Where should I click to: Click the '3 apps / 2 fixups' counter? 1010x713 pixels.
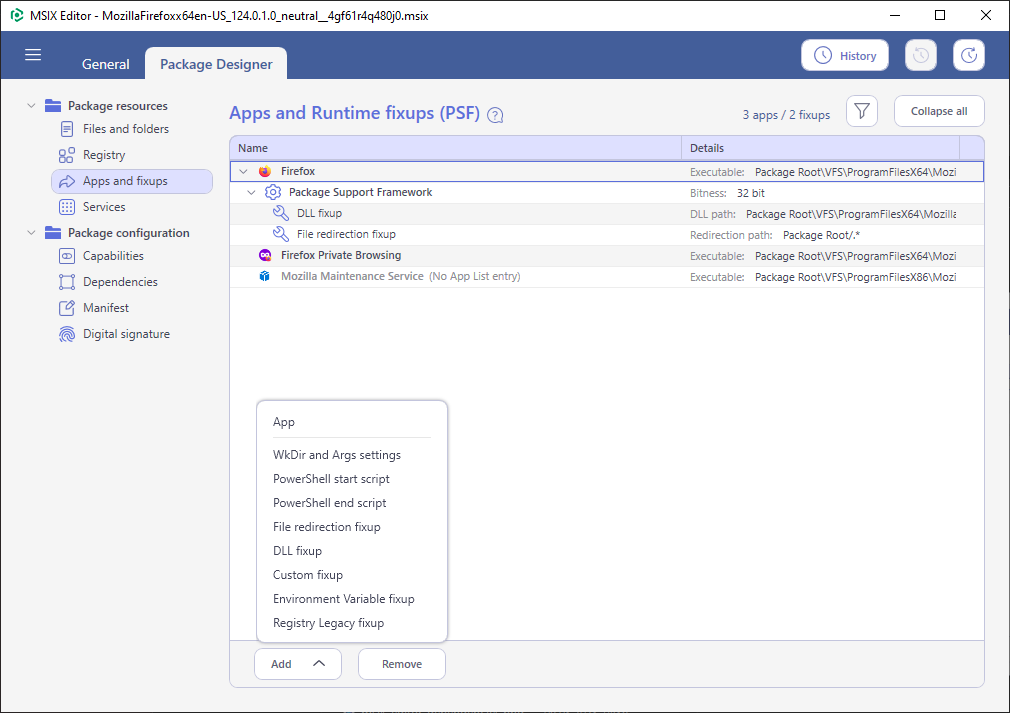(x=786, y=115)
